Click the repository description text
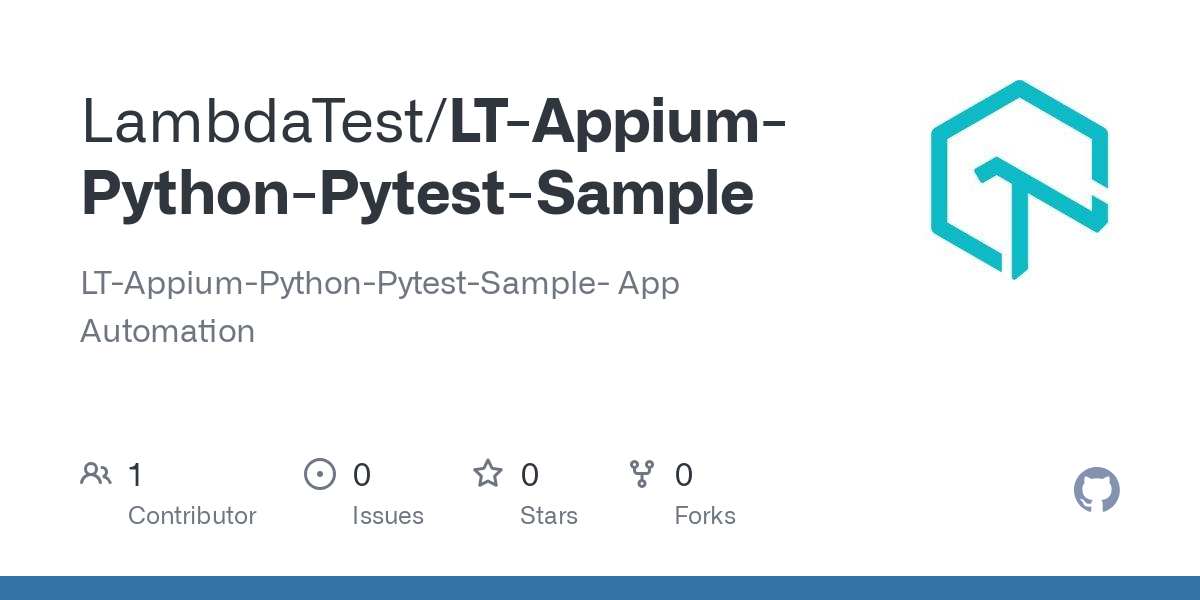The height and width of the screenshot is (600, 1200). pyautogui.click(x=380, y=307)
